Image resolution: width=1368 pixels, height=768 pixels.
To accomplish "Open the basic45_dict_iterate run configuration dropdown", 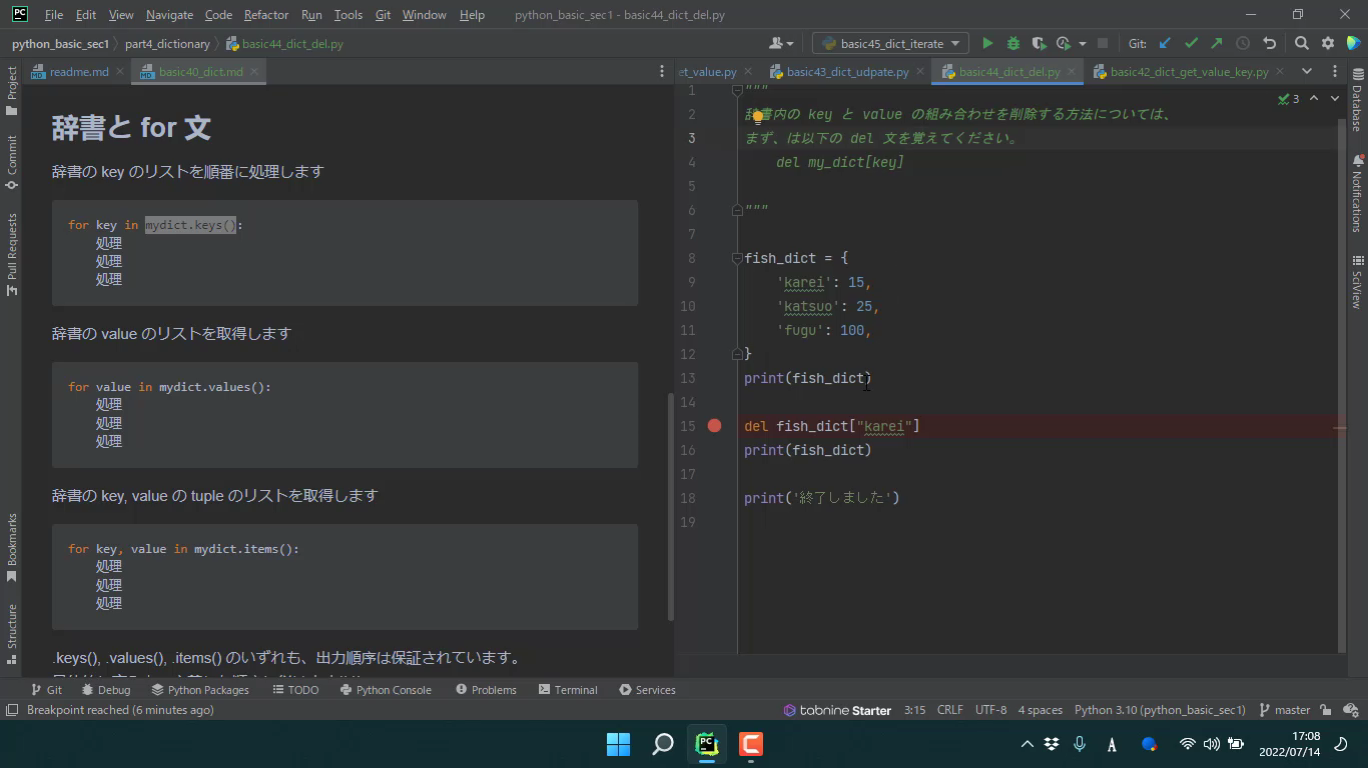I will 890,43.
